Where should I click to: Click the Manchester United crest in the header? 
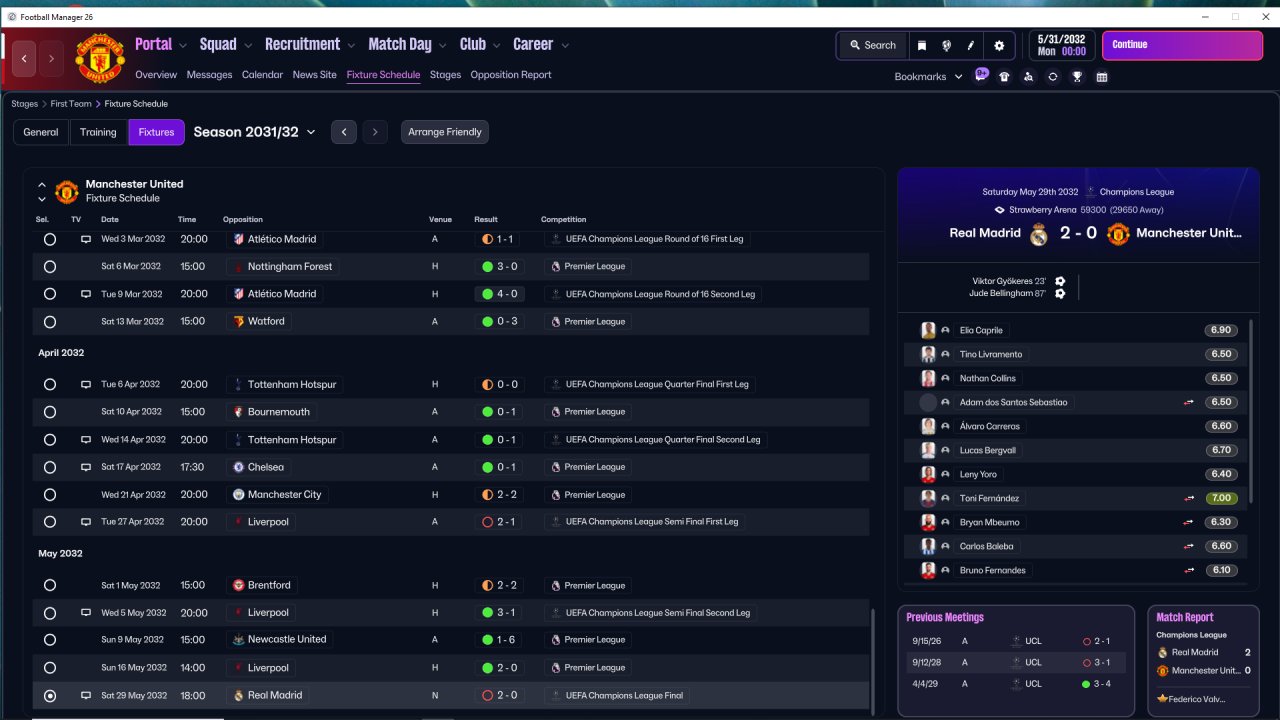pyautogui.click(x=100, y=59)
